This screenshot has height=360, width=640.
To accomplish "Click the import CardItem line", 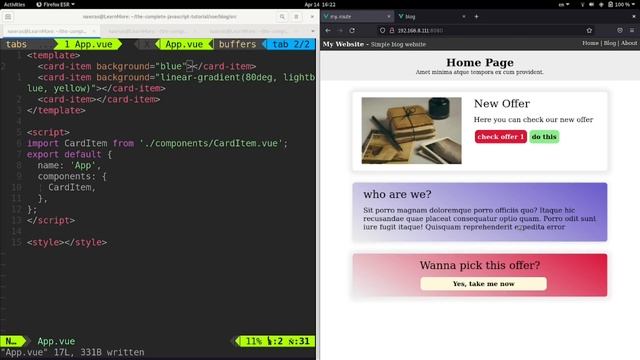I will point(158,143).
